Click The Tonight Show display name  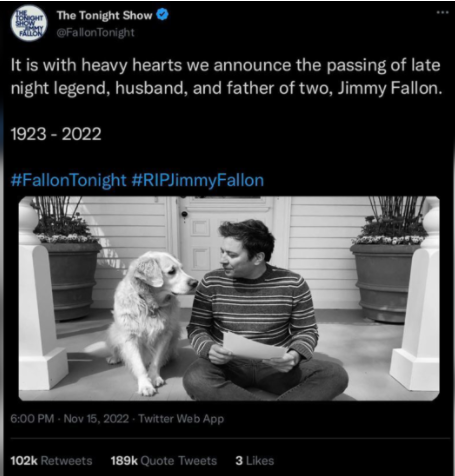(104, 15)
